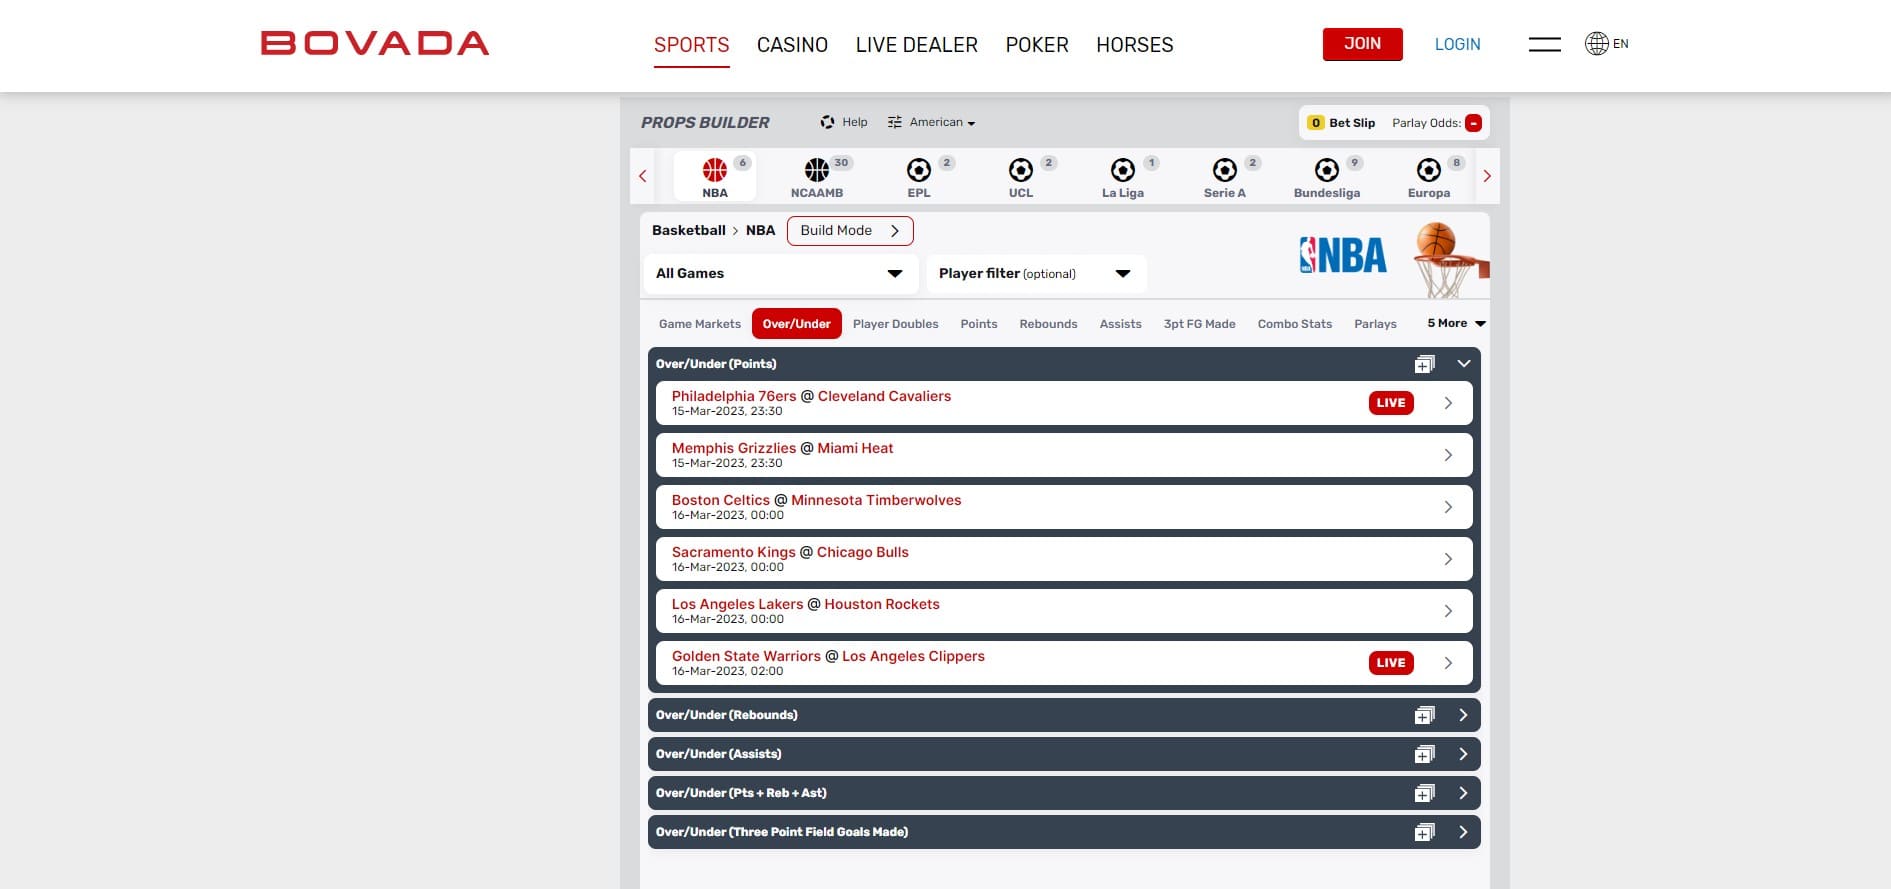Open Sacramento Kings @ Chicago Bulls game
Image resolution: width=1891 pixels, height=889 pixels.
(x=1064, y=559)
